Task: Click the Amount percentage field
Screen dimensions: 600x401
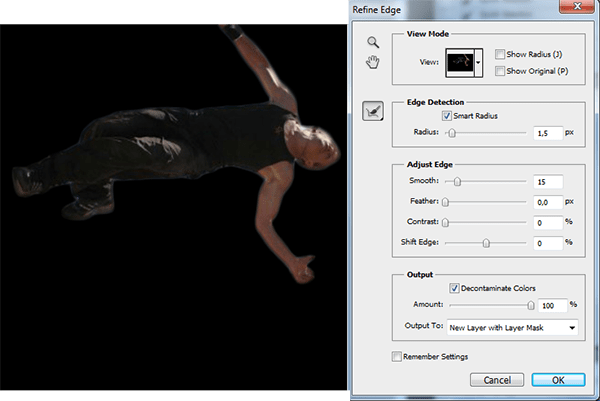Action: coord(553,305)
